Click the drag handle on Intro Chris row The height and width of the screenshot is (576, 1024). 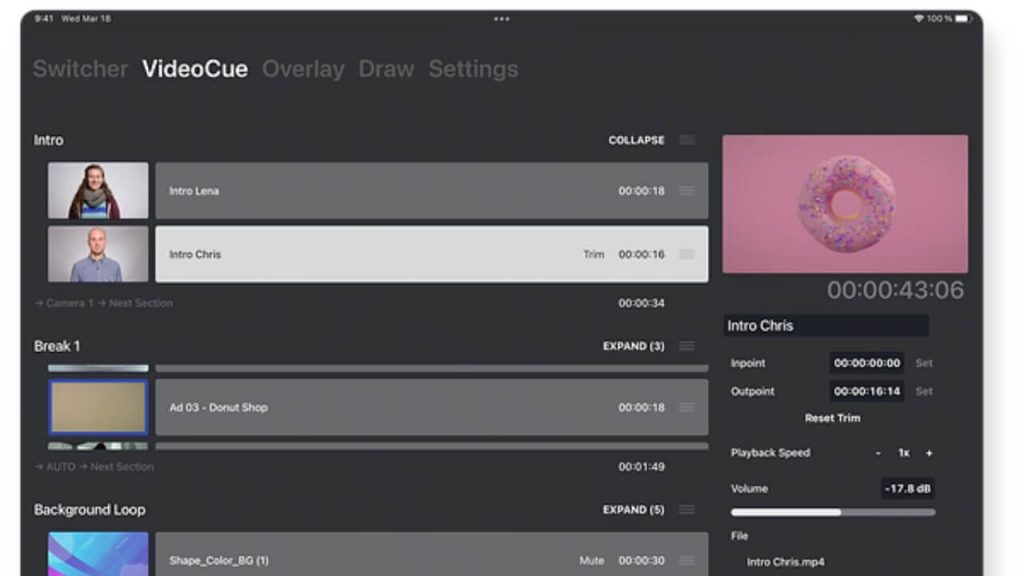click(x=686, y=255)
